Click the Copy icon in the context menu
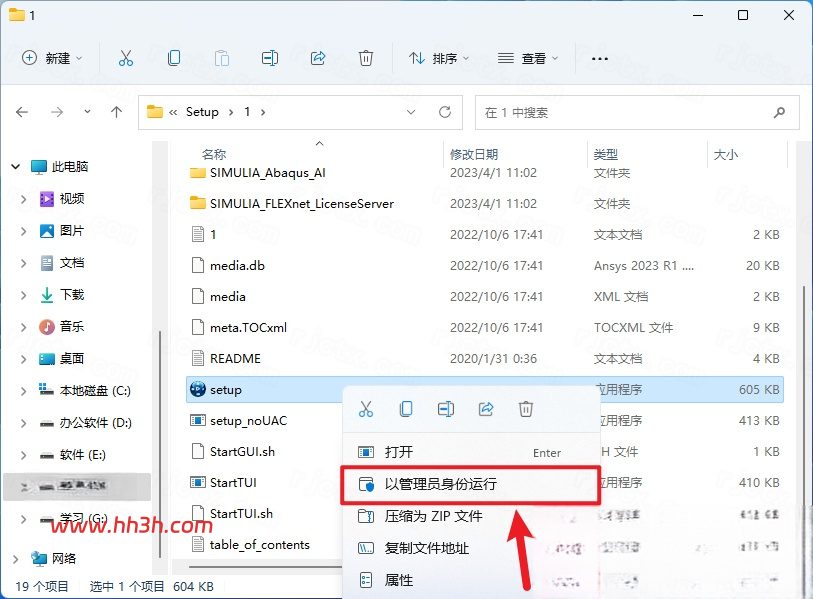Viewport: 813px width, 599px height. [x=406, y=409]
